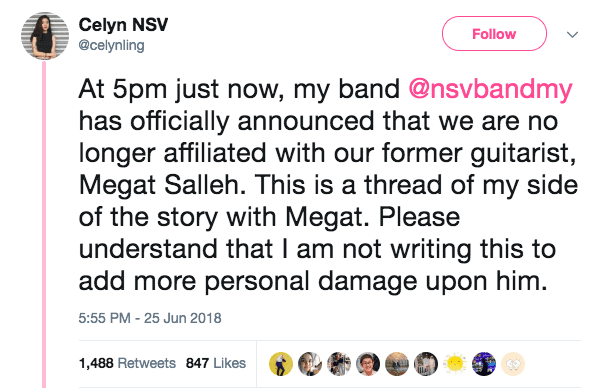Follow Celyn NSV's account
Viewport: 598px width, 388px height.
click(494, 34)
